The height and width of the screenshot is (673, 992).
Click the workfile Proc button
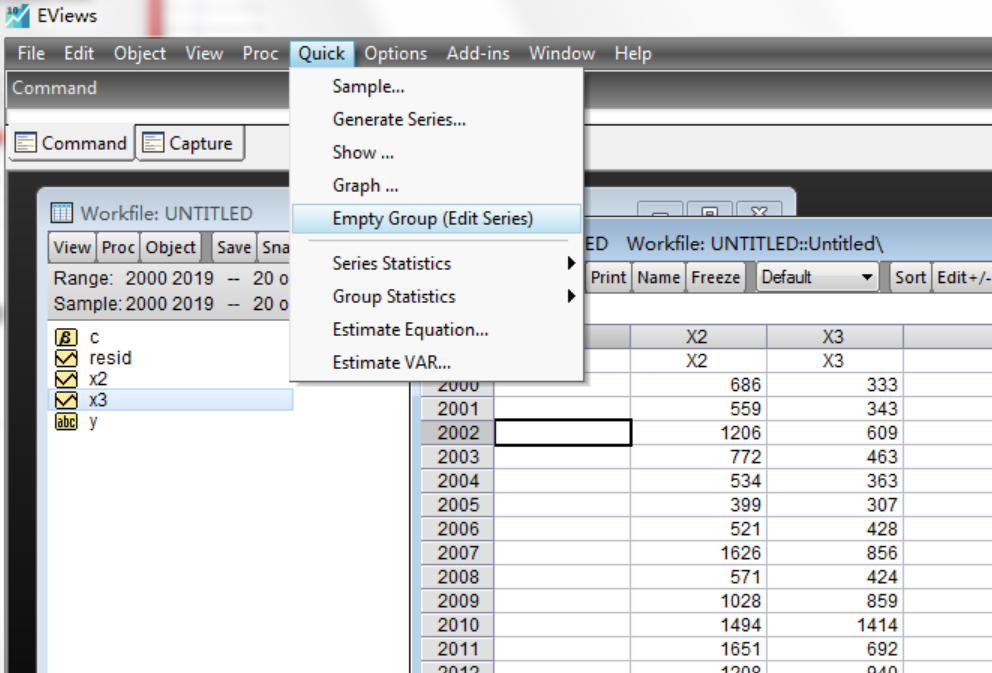[x=118, y=247]
